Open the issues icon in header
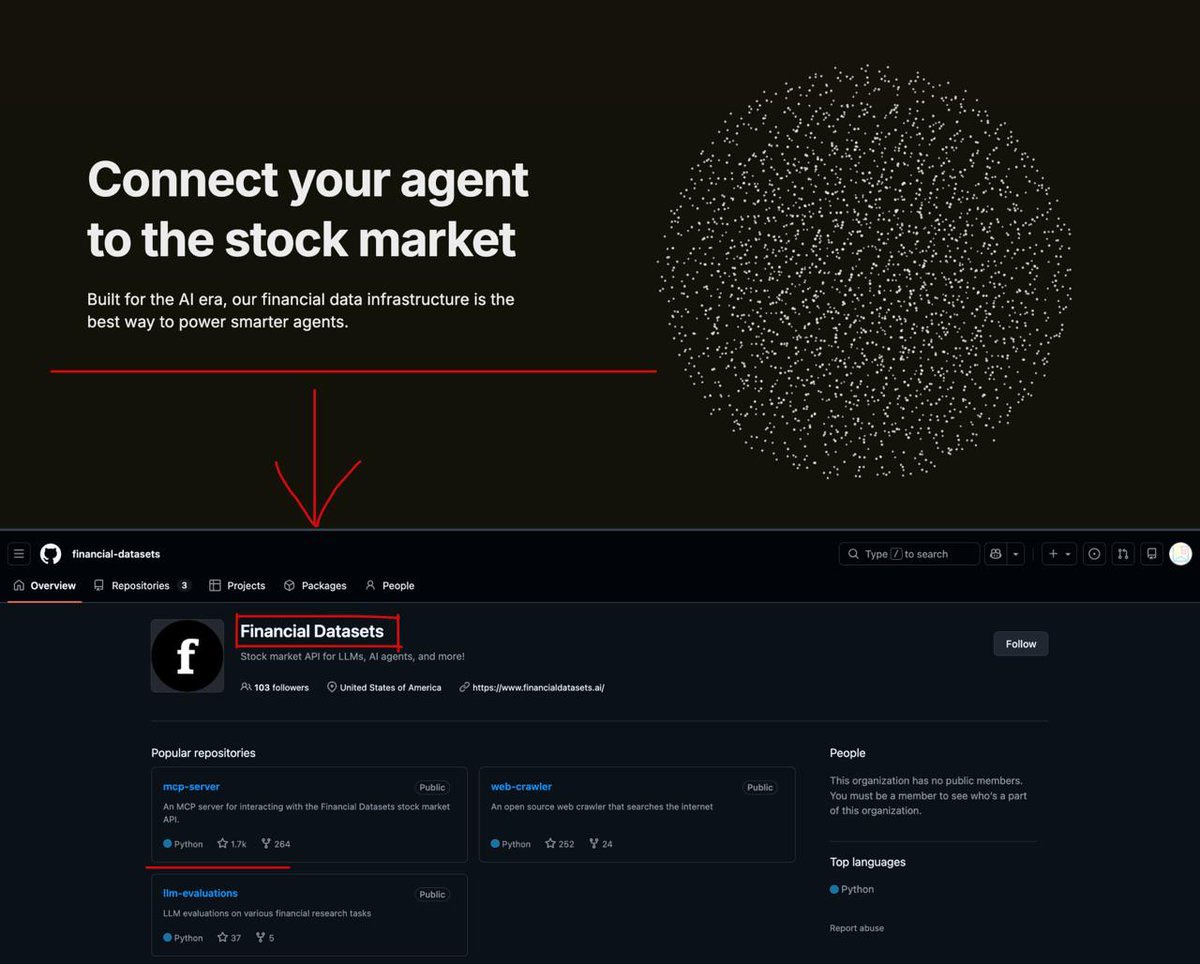The height and width of the screenshot is (964, 1200). [x=1095, y=554]
